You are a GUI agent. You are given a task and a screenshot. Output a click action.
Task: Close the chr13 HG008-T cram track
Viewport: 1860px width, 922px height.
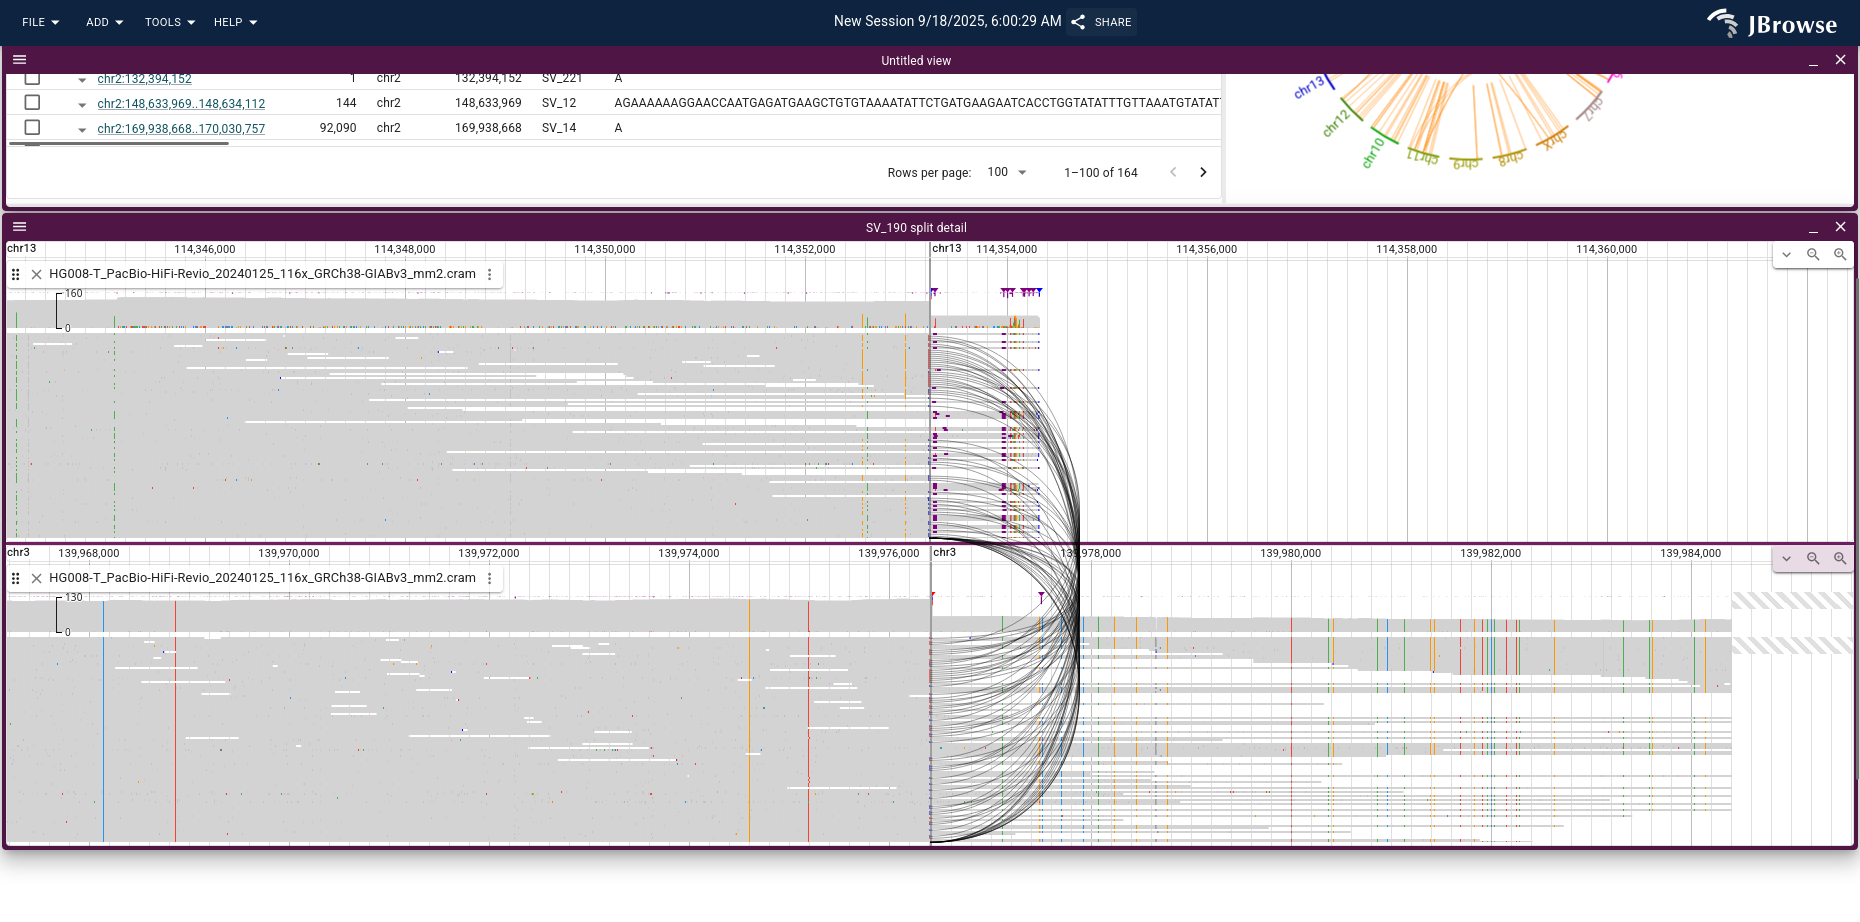(x=36, y=274)
